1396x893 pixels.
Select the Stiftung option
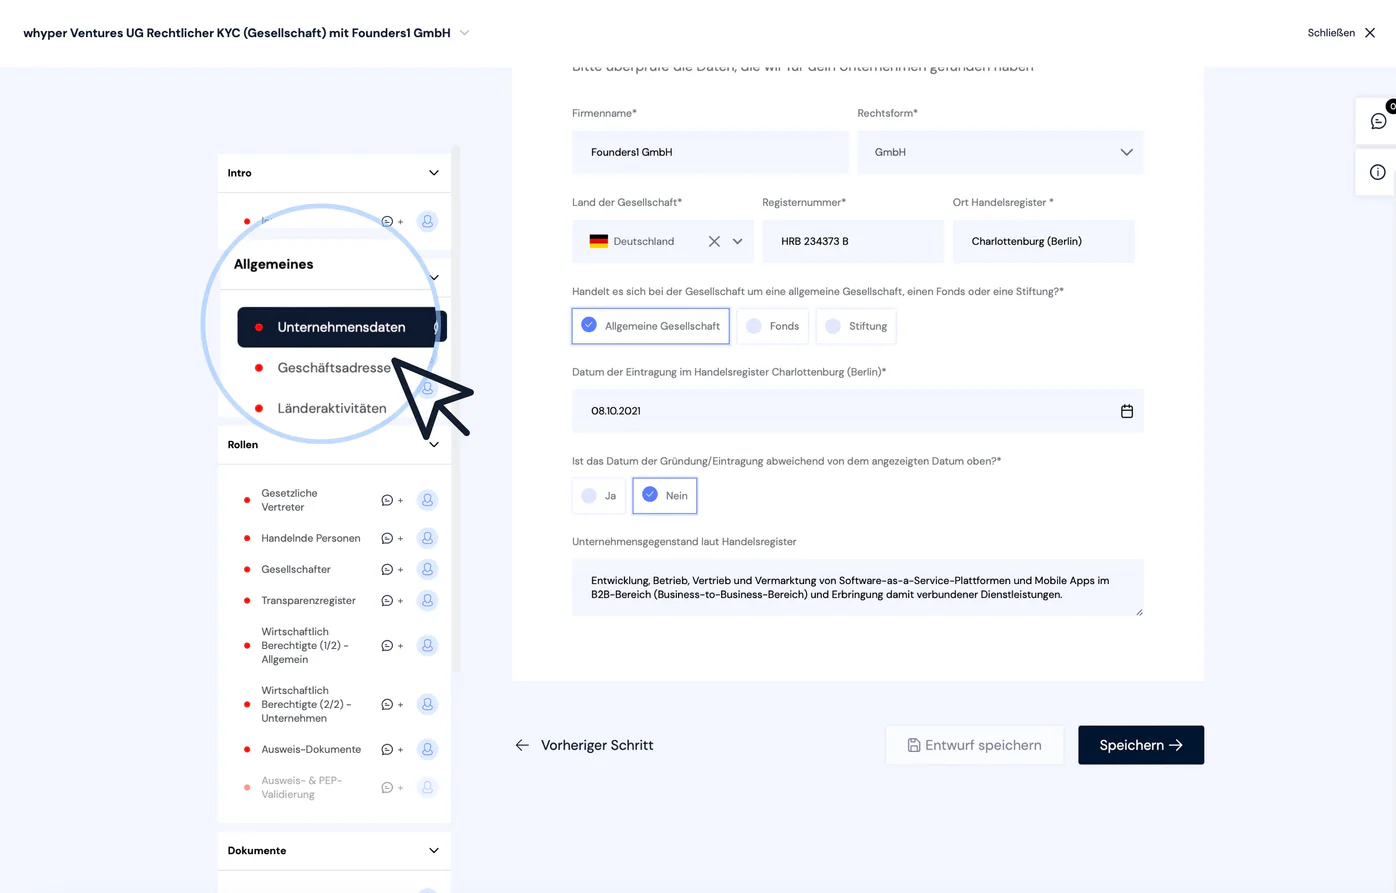pyautogui.click(x=856, y=326)
